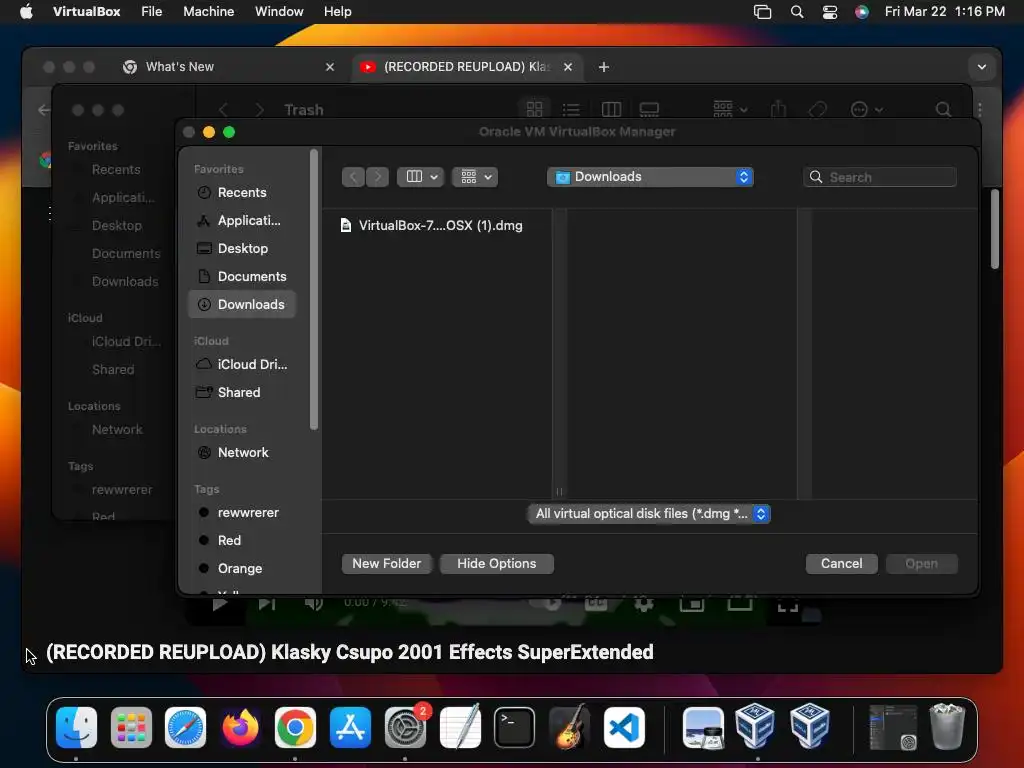Image resolution: width=1024 pixels, height=768 pixels.
Task: Close the What's New tab
Action: (330, 67)
